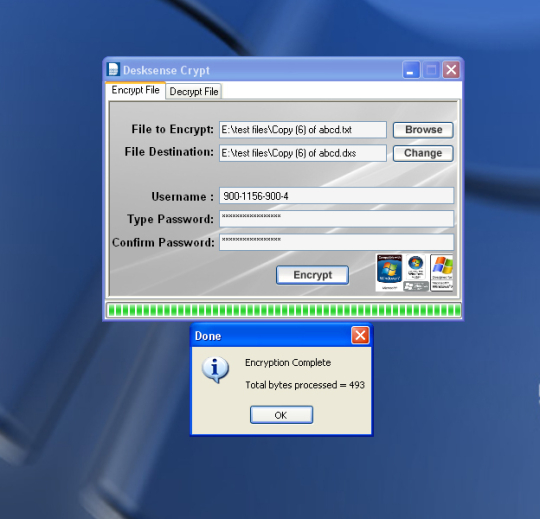Click the Confirm Password field
540x519 pixels.
[x=336, y=242]
